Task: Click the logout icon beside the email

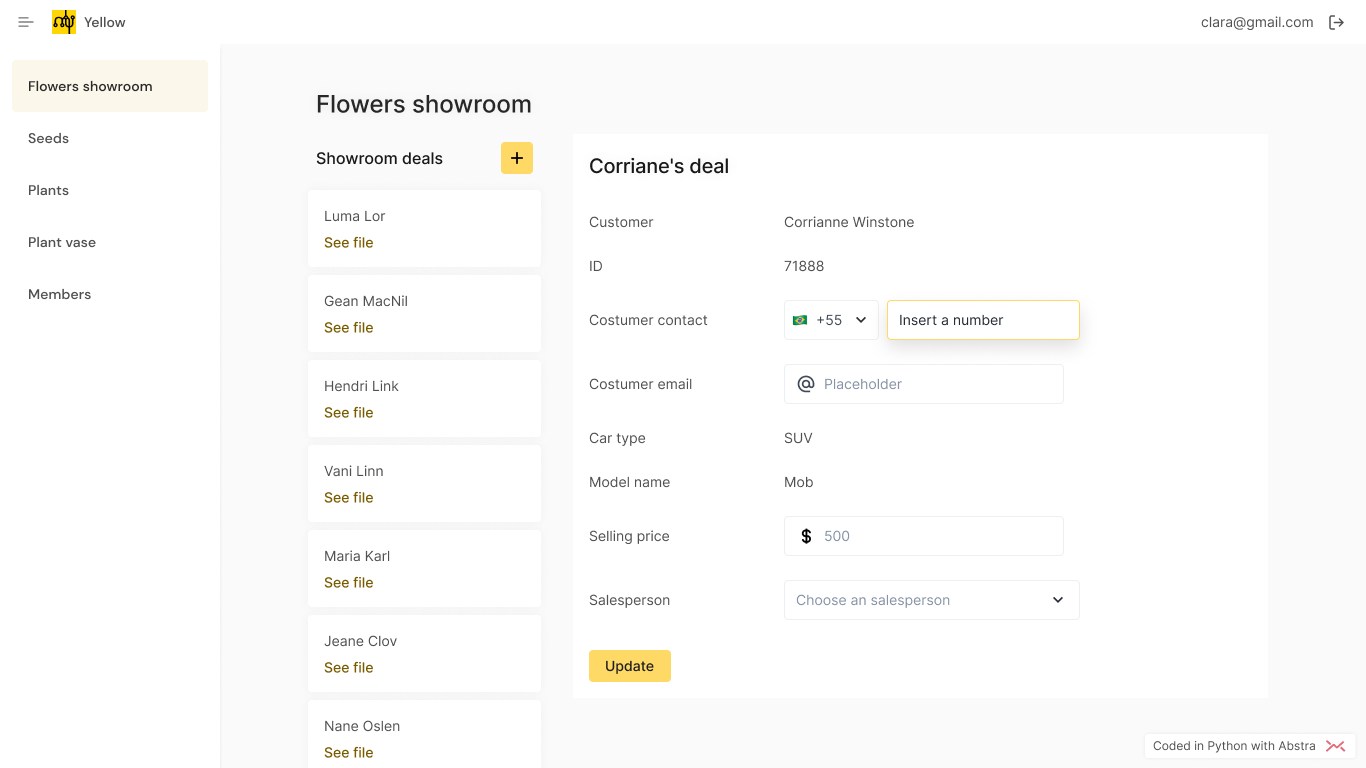Action: 1336,22
